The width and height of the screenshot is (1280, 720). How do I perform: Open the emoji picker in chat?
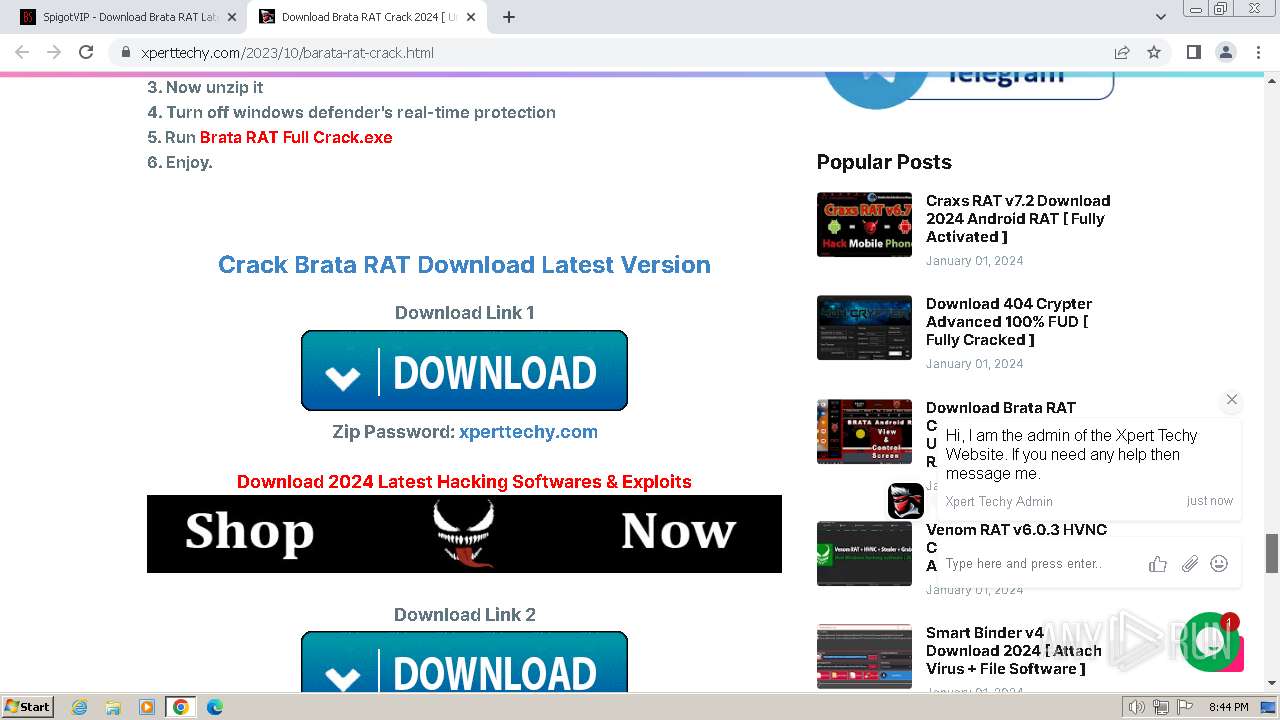1219,564
